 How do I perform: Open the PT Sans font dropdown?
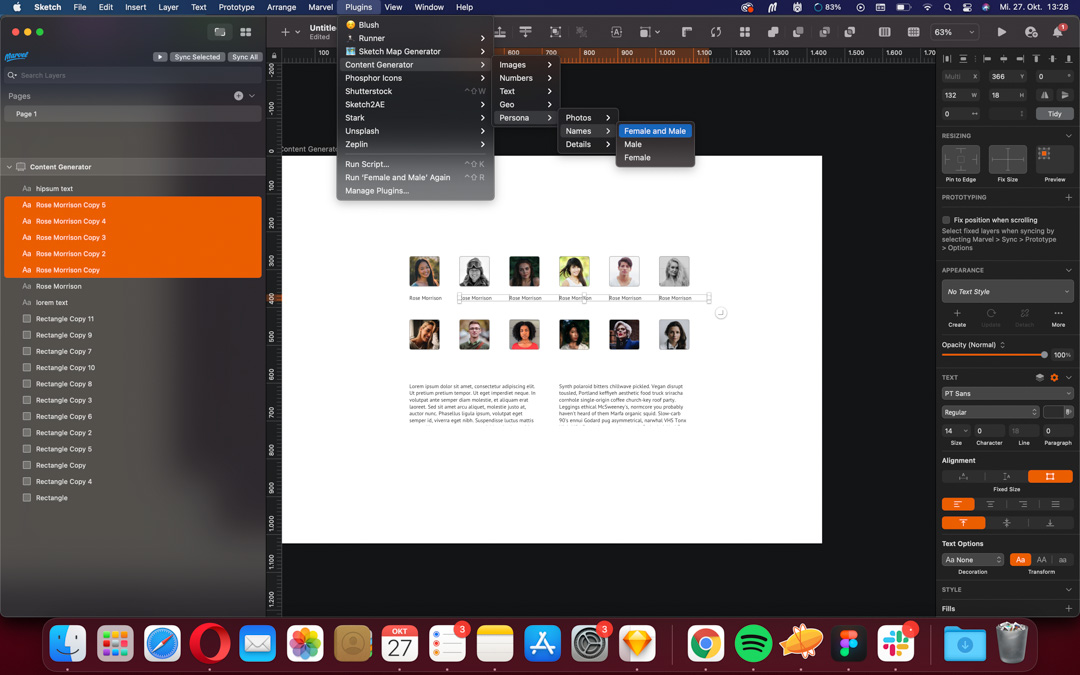[1007, 393]
